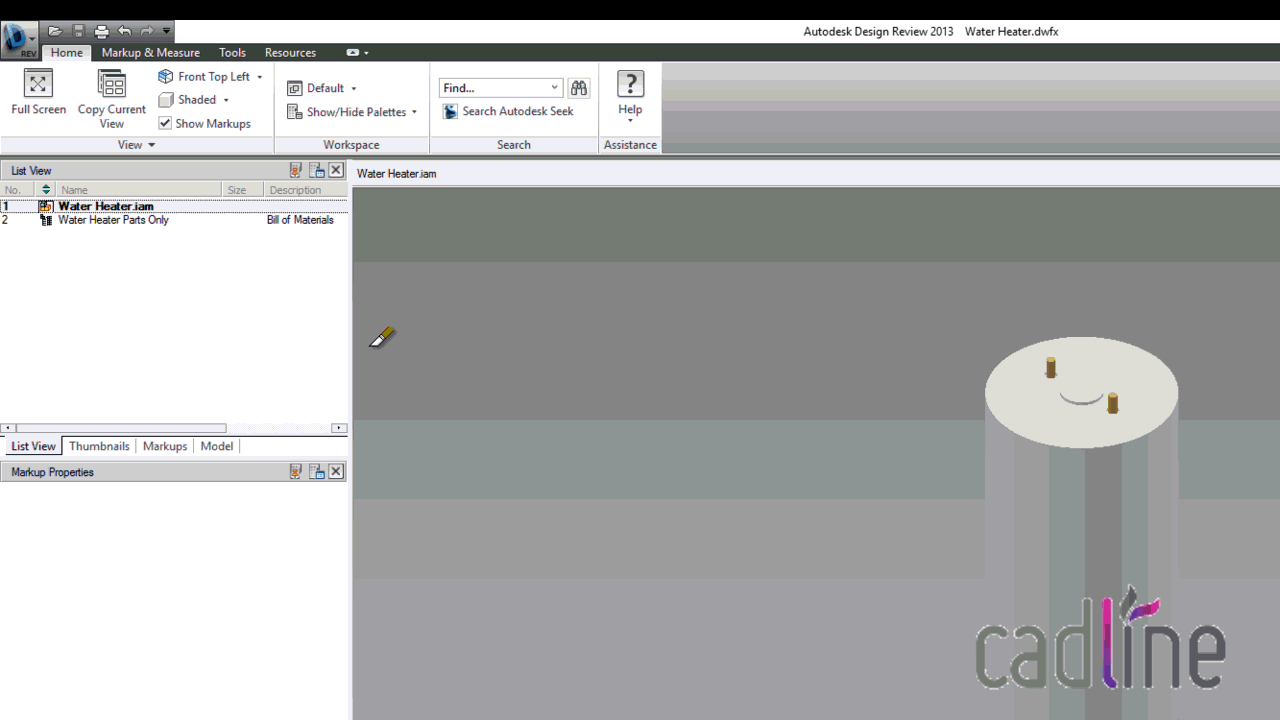Expand the Show/Hide Palettes dropdown arrow
1280x720 pixels.
(414, 112)
